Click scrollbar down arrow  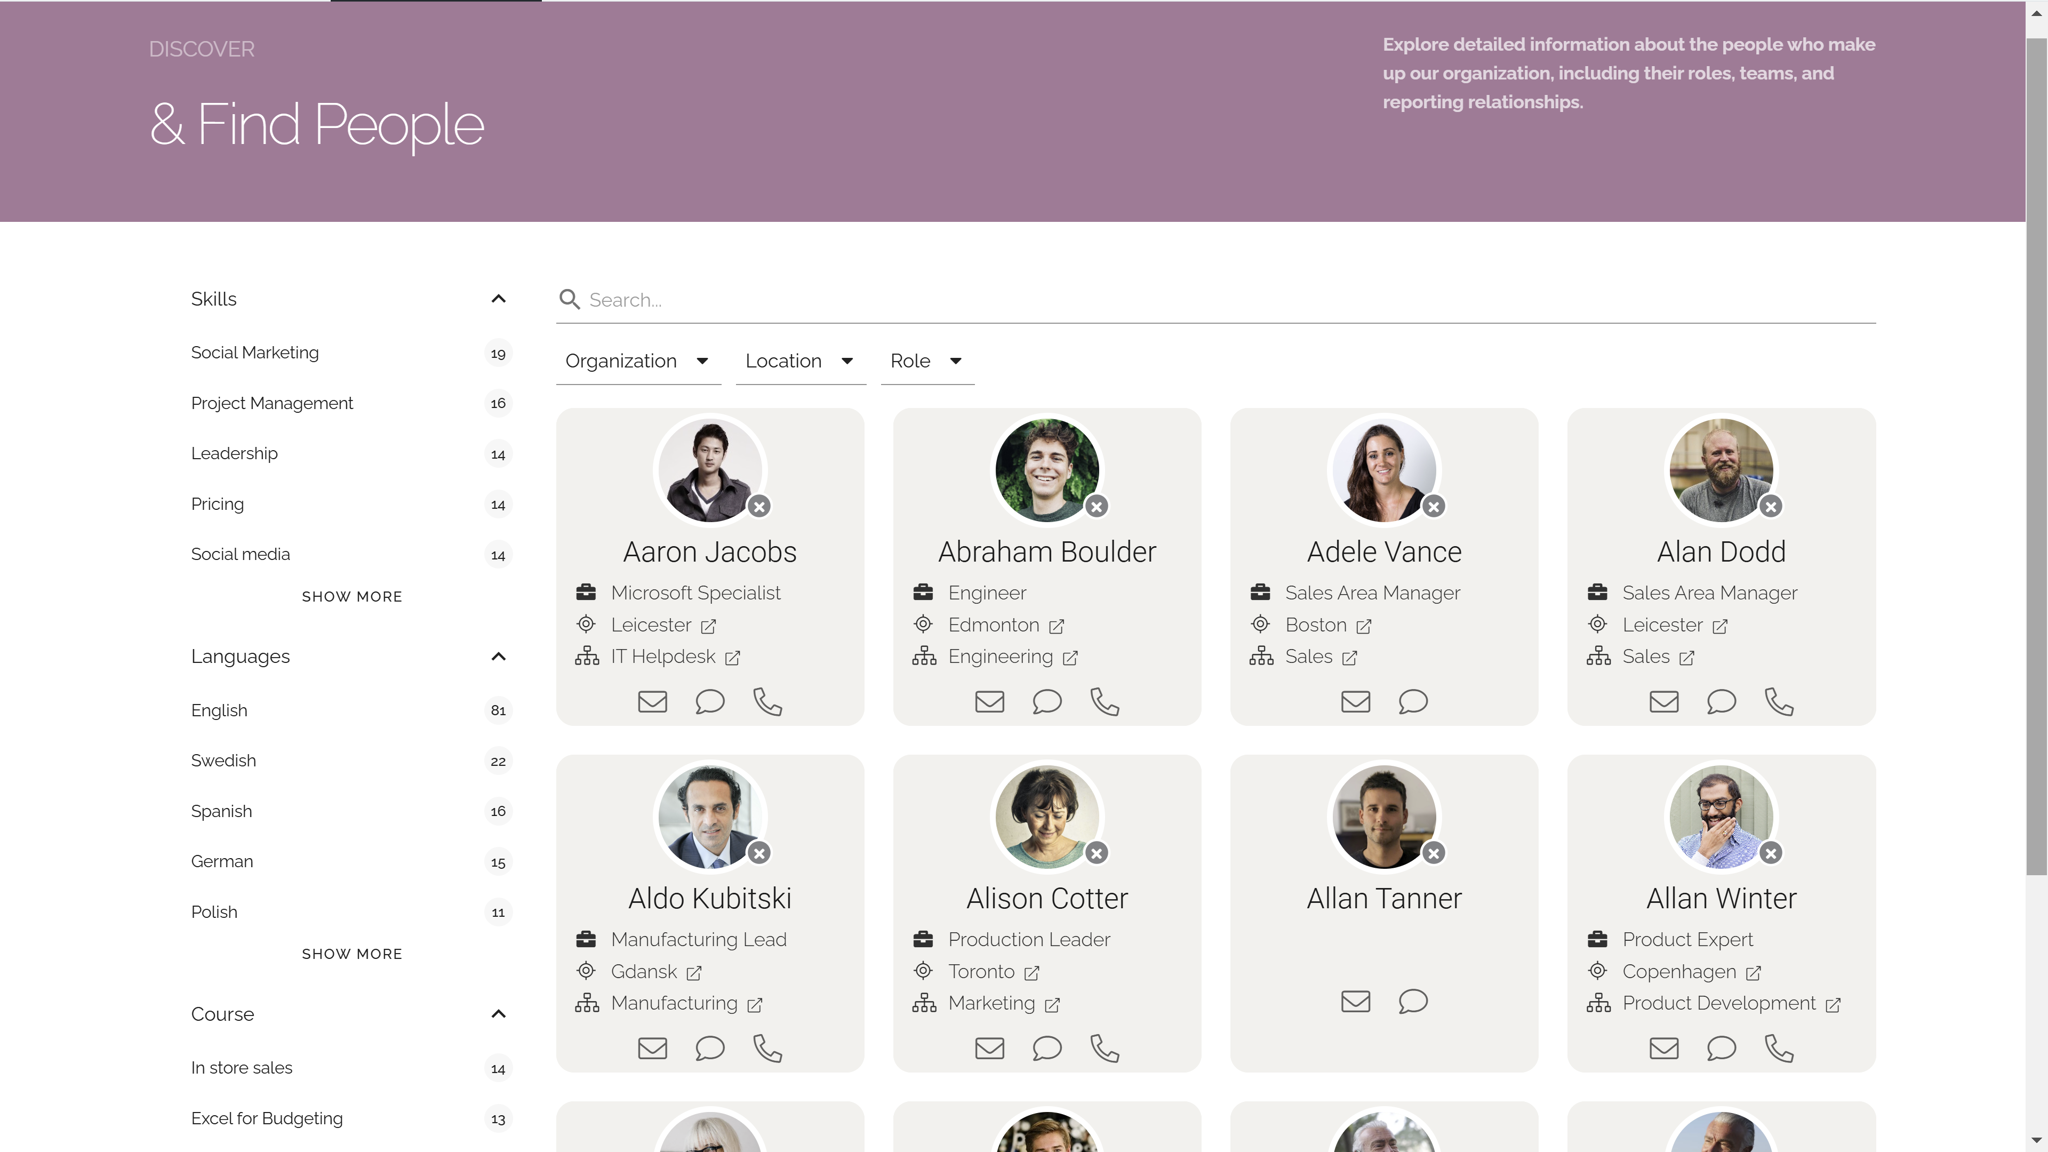[2037, 1140]
